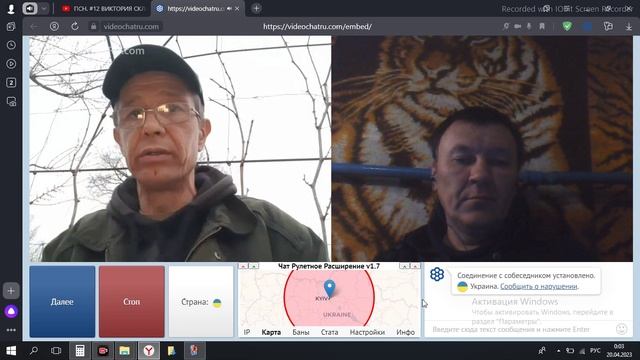Launch Alice assistant from sidebar
The height and width of the screenshot is (360, 640).
[11, 312]
